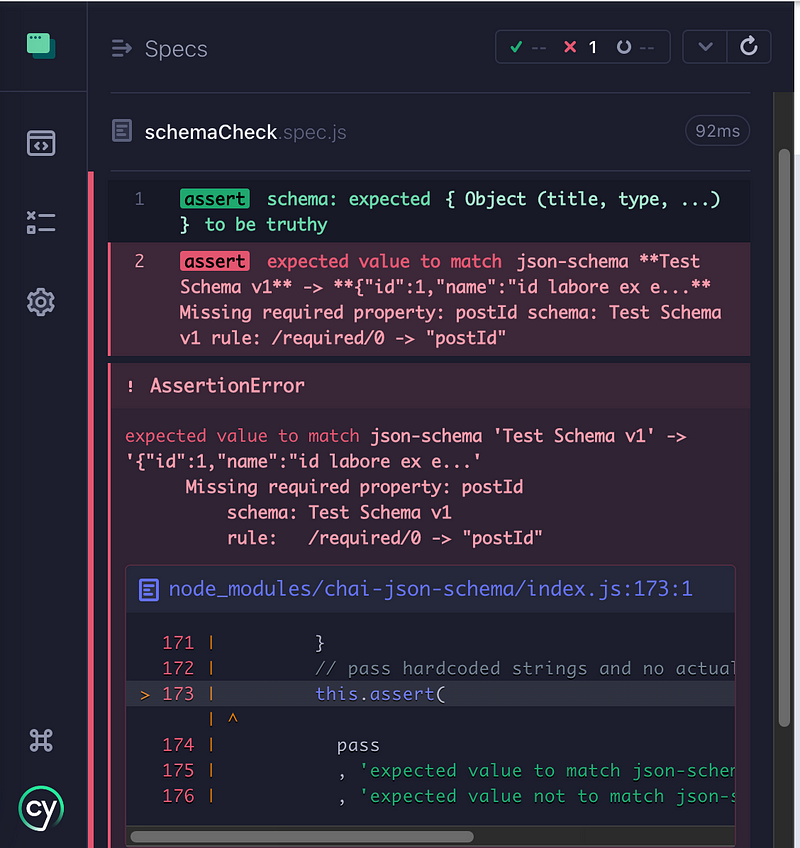Rerun all tests with the reload icon
Screen dimensions: 800x848
(748, 47)
